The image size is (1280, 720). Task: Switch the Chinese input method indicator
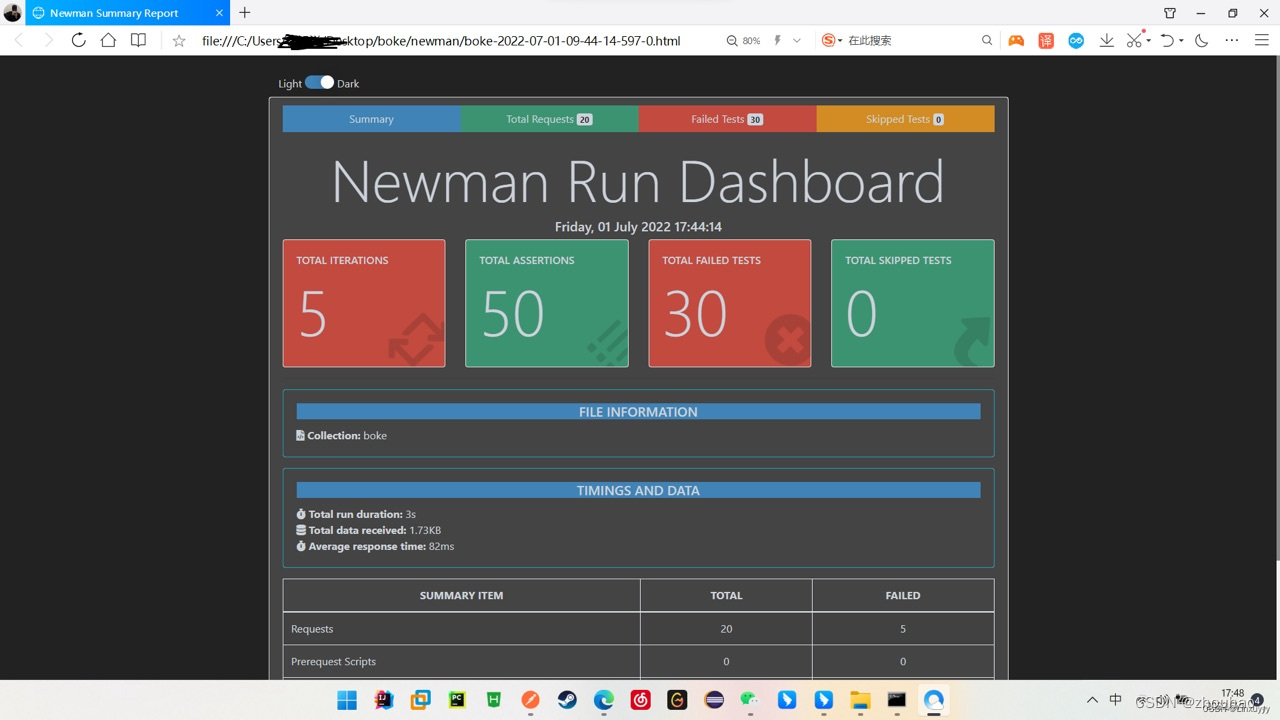pos(1116,700)
